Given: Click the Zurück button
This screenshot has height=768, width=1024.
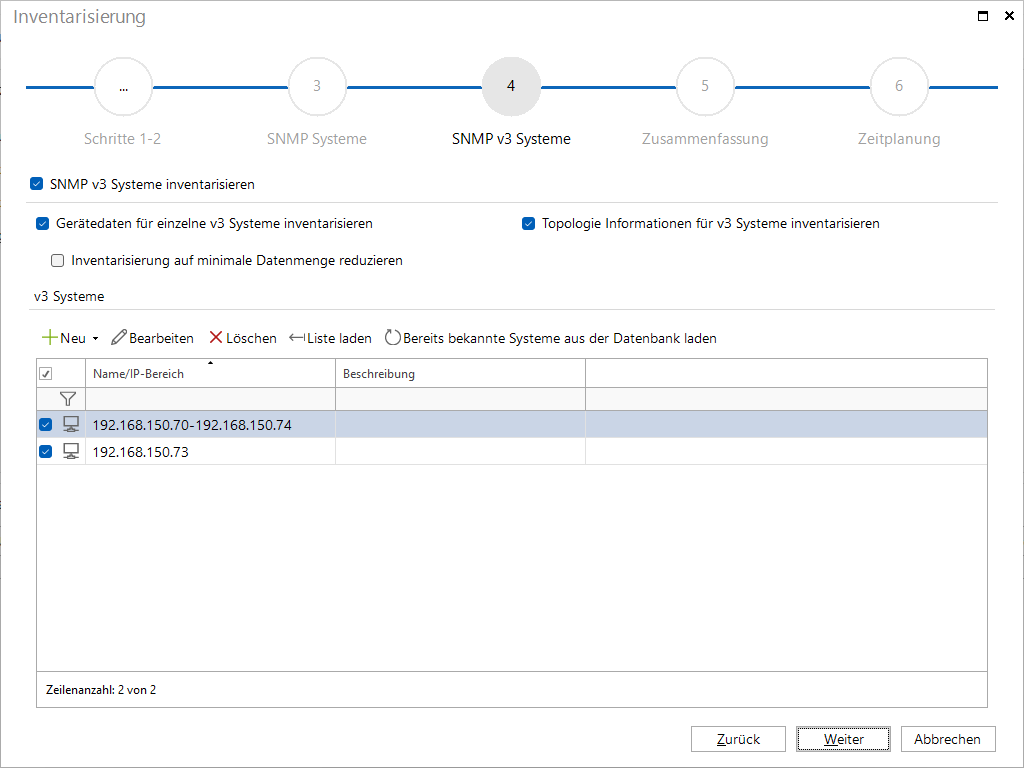Looking at the screenshot, I should tap(738, 739).
